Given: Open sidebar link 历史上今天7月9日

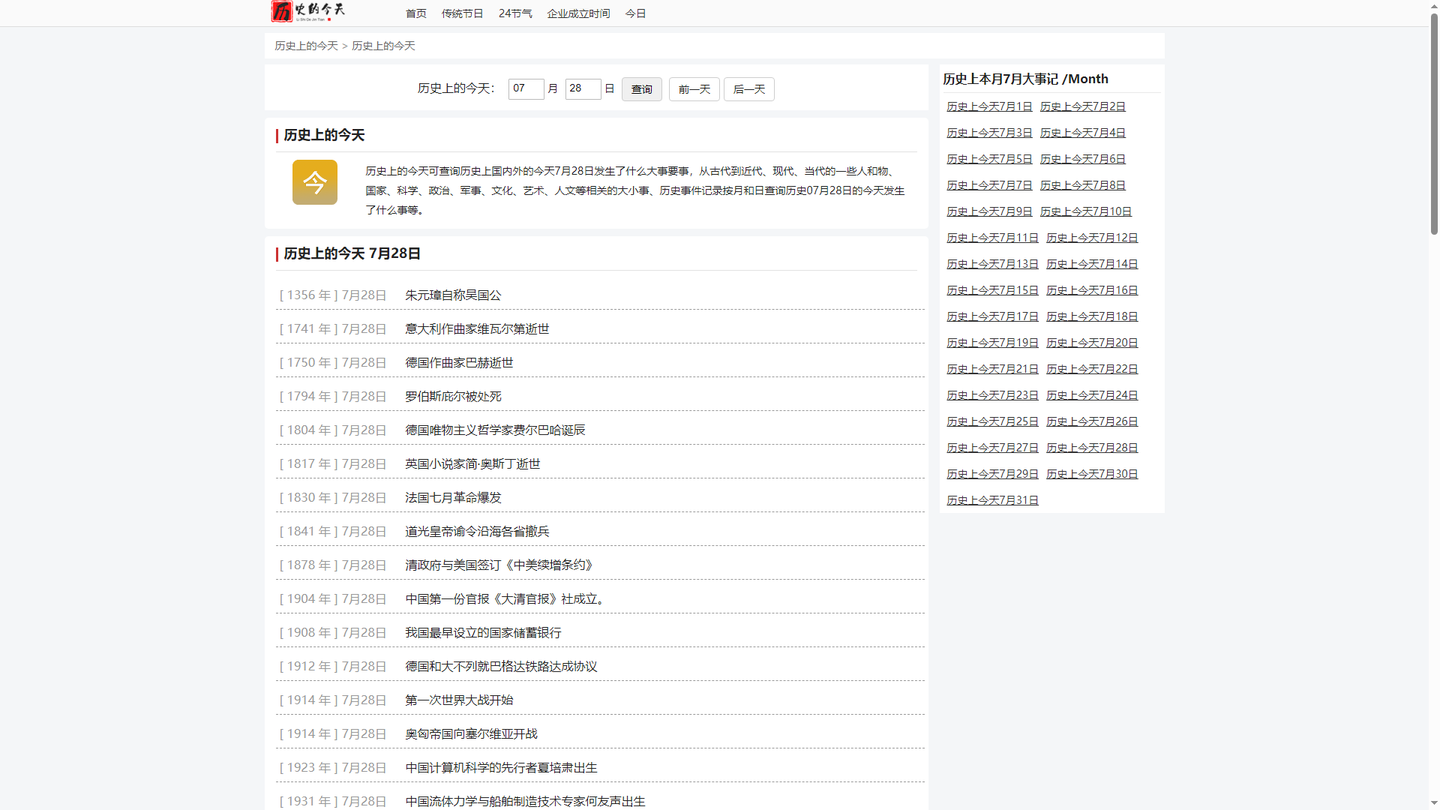Looking at the screenshot, I should pyautogui.click(x=989, y=211).
